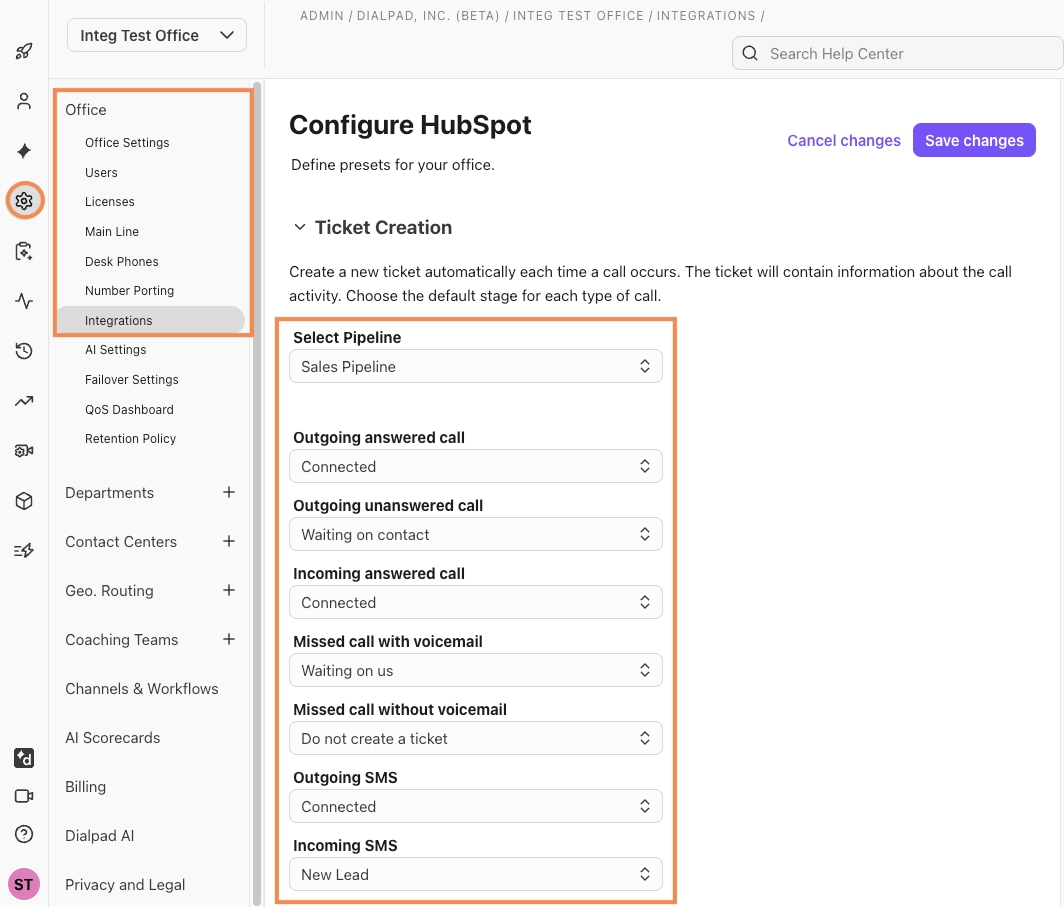Click the history clock icon

24,351
